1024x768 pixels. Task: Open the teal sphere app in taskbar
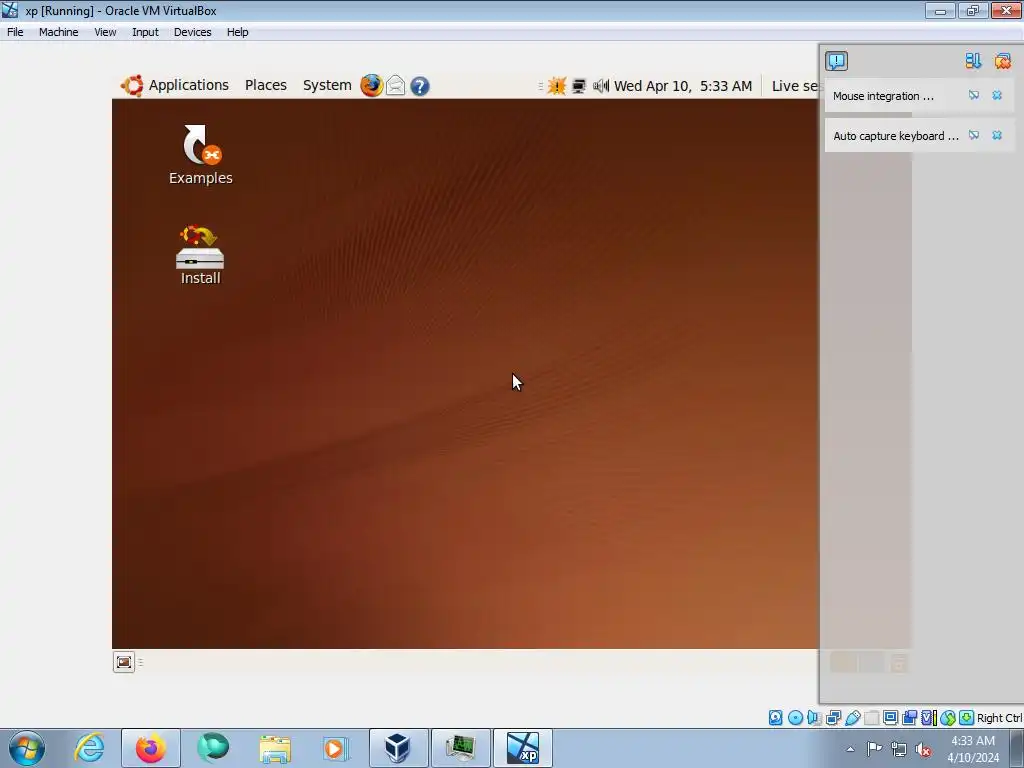click(x=213, y=748)
